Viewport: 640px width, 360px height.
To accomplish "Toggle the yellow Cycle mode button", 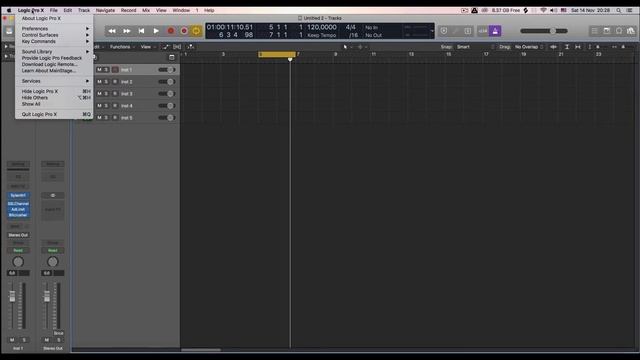I will 196,31.
